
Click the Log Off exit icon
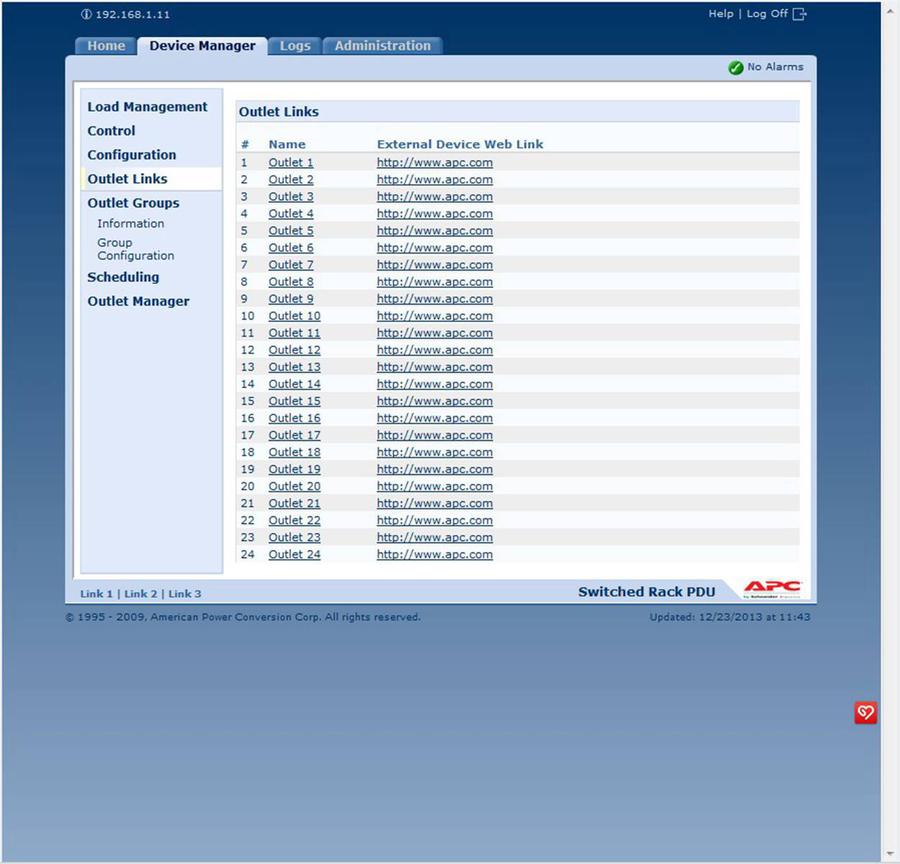click(x=799, y=14)
